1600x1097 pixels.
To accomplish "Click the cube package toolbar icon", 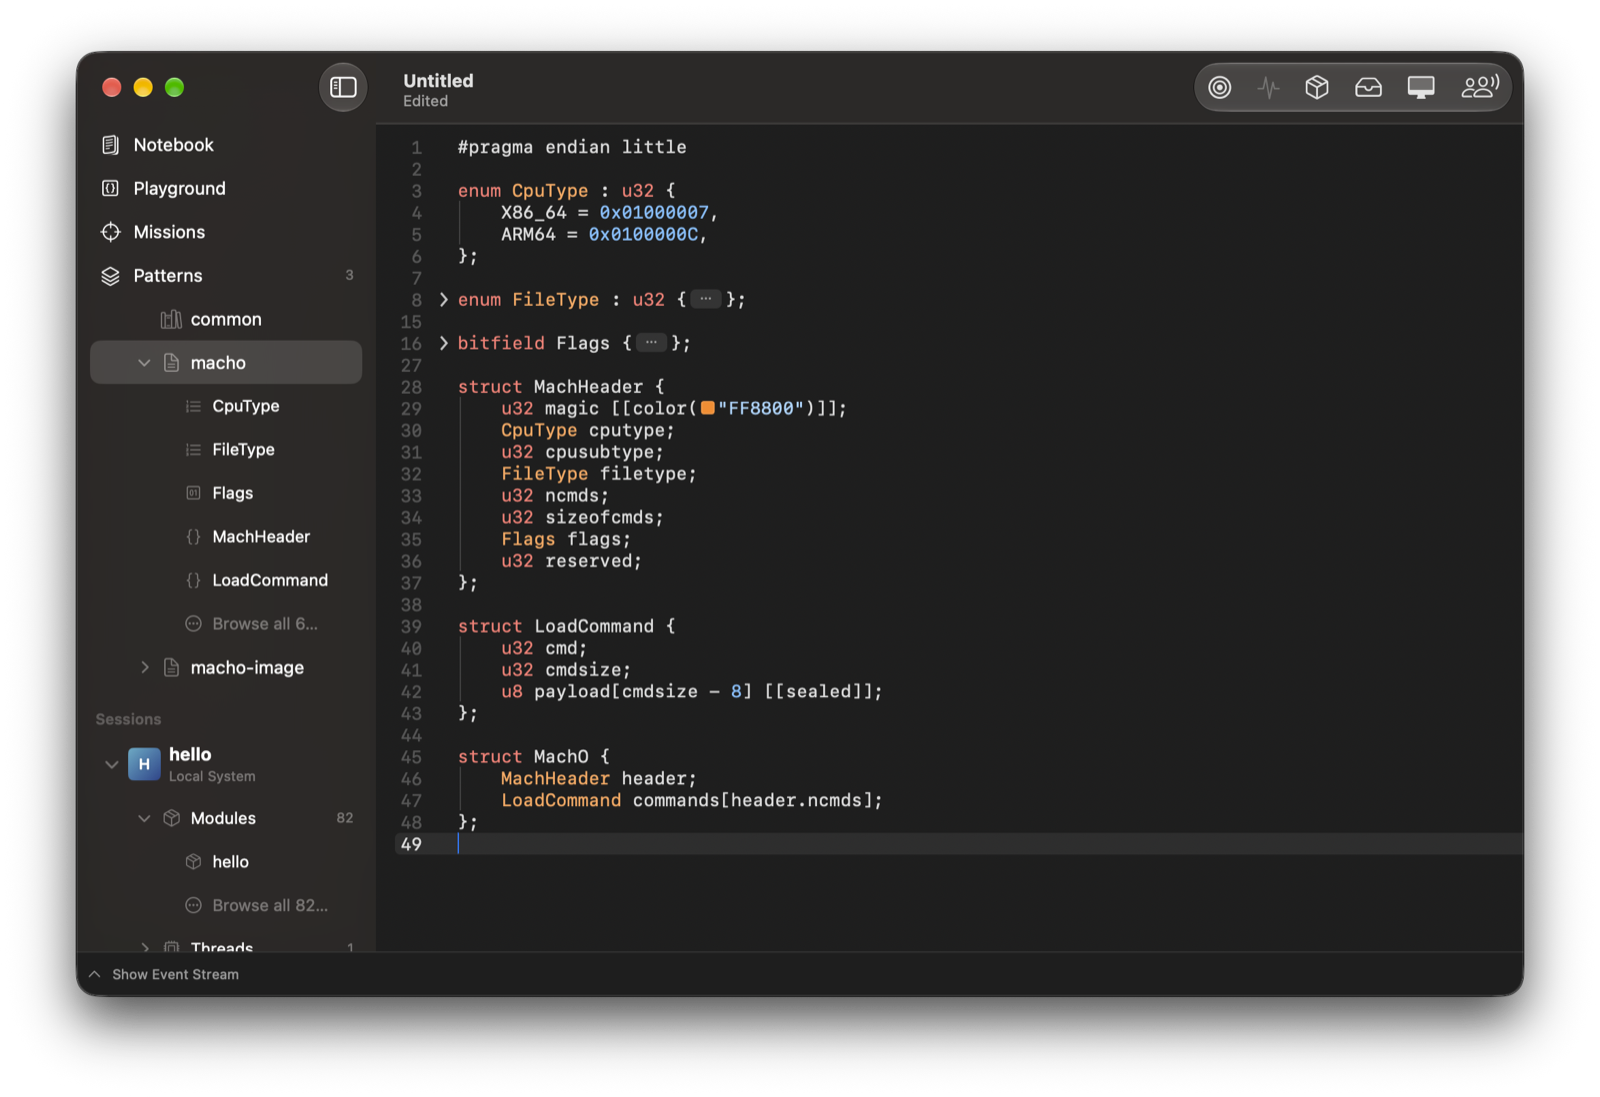I will [1317, 87].
